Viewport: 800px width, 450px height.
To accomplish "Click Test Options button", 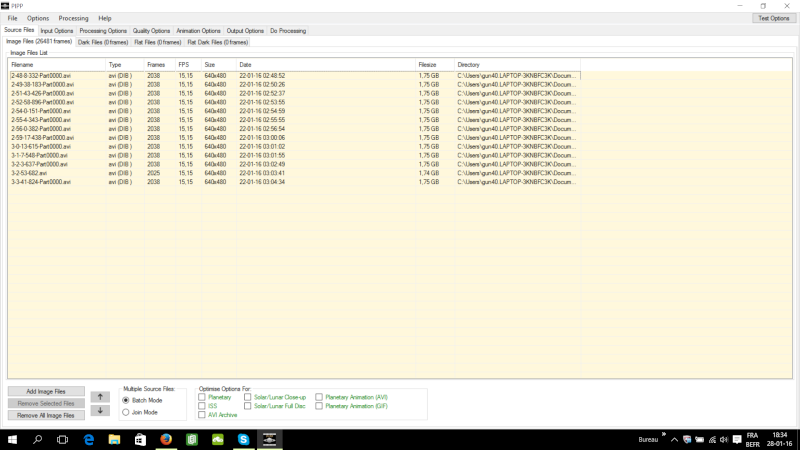I will point(773,18).
